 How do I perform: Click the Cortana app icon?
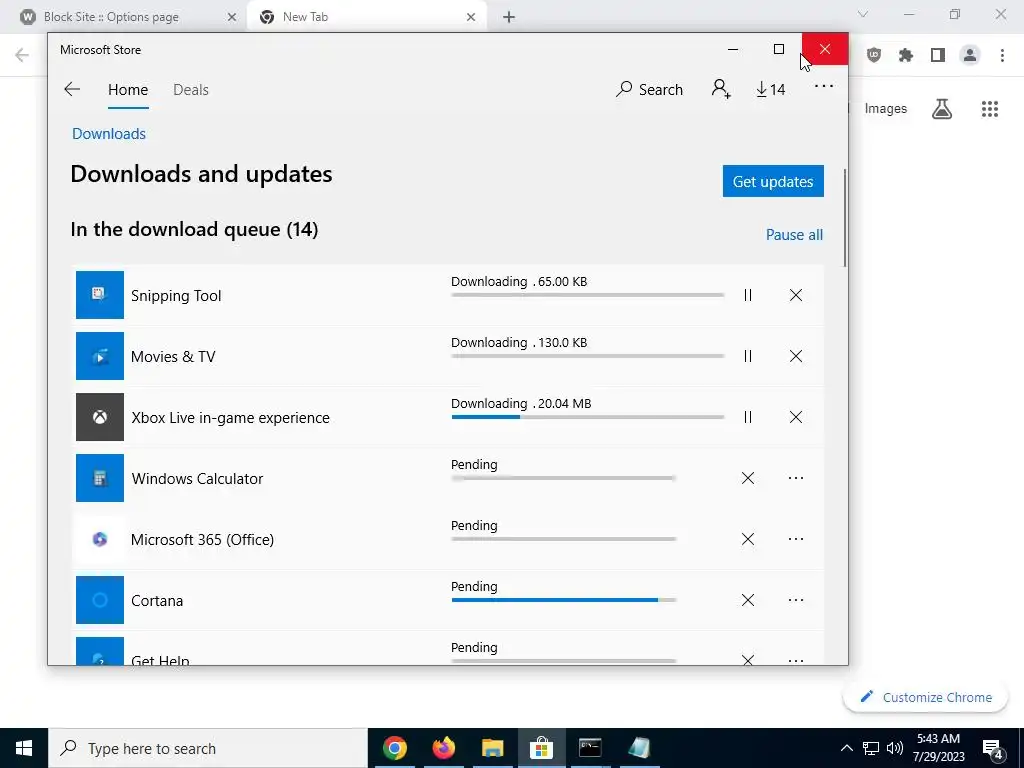point(100,600)
